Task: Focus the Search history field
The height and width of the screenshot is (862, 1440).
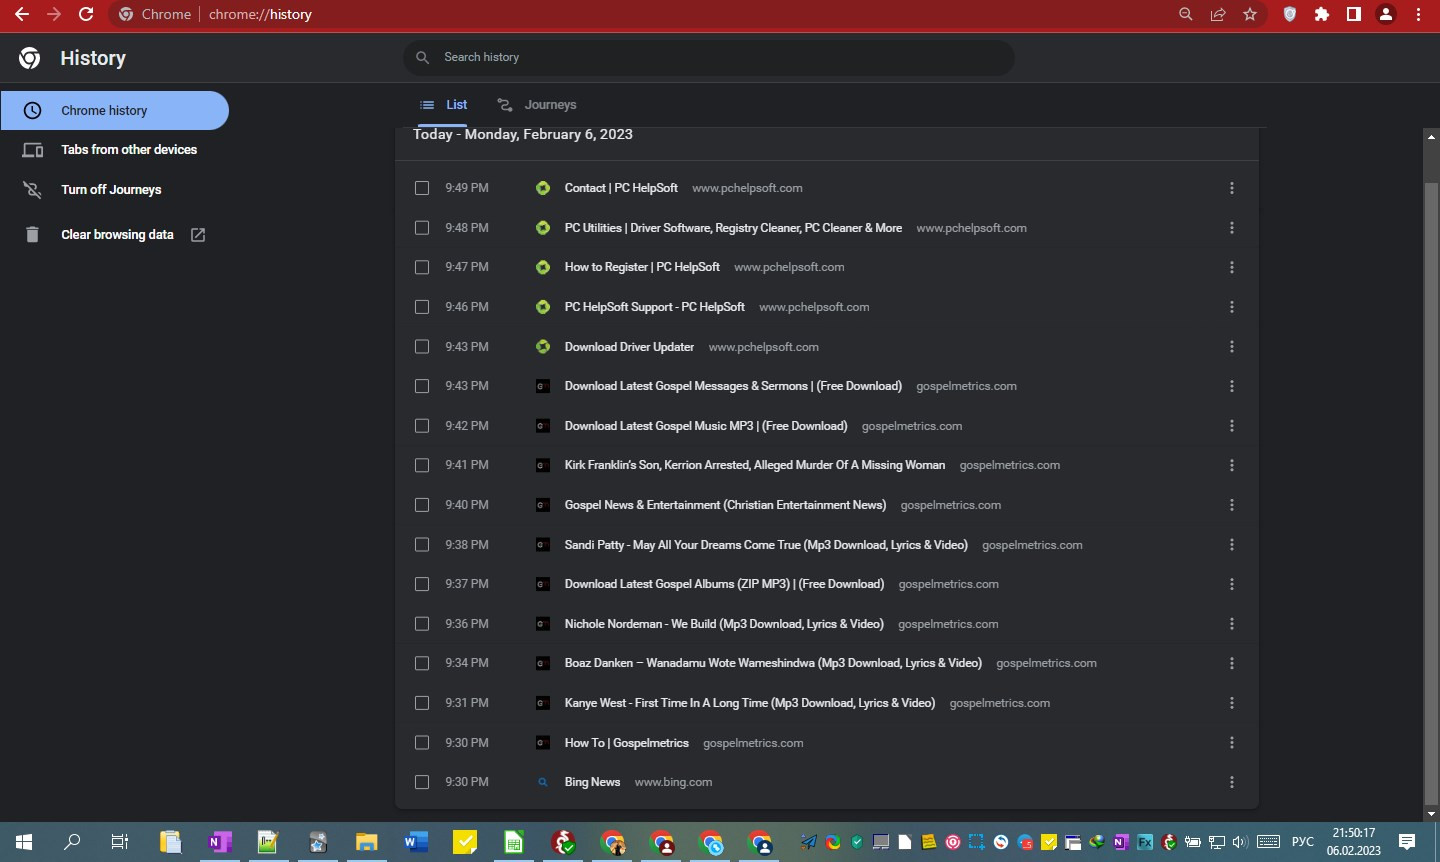Action: pyautogui.click(x=709, y=57)
